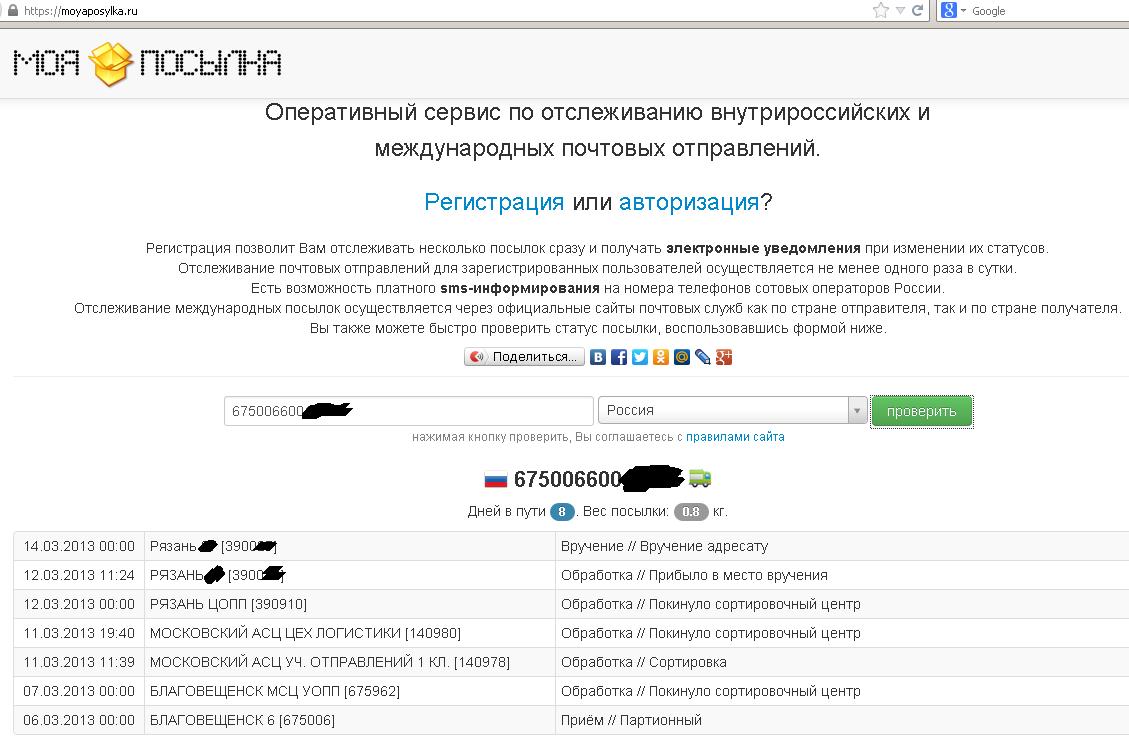Click the LiveJournal pencil share icon
The image size is (1129, 745).
[x=703, y=357]
